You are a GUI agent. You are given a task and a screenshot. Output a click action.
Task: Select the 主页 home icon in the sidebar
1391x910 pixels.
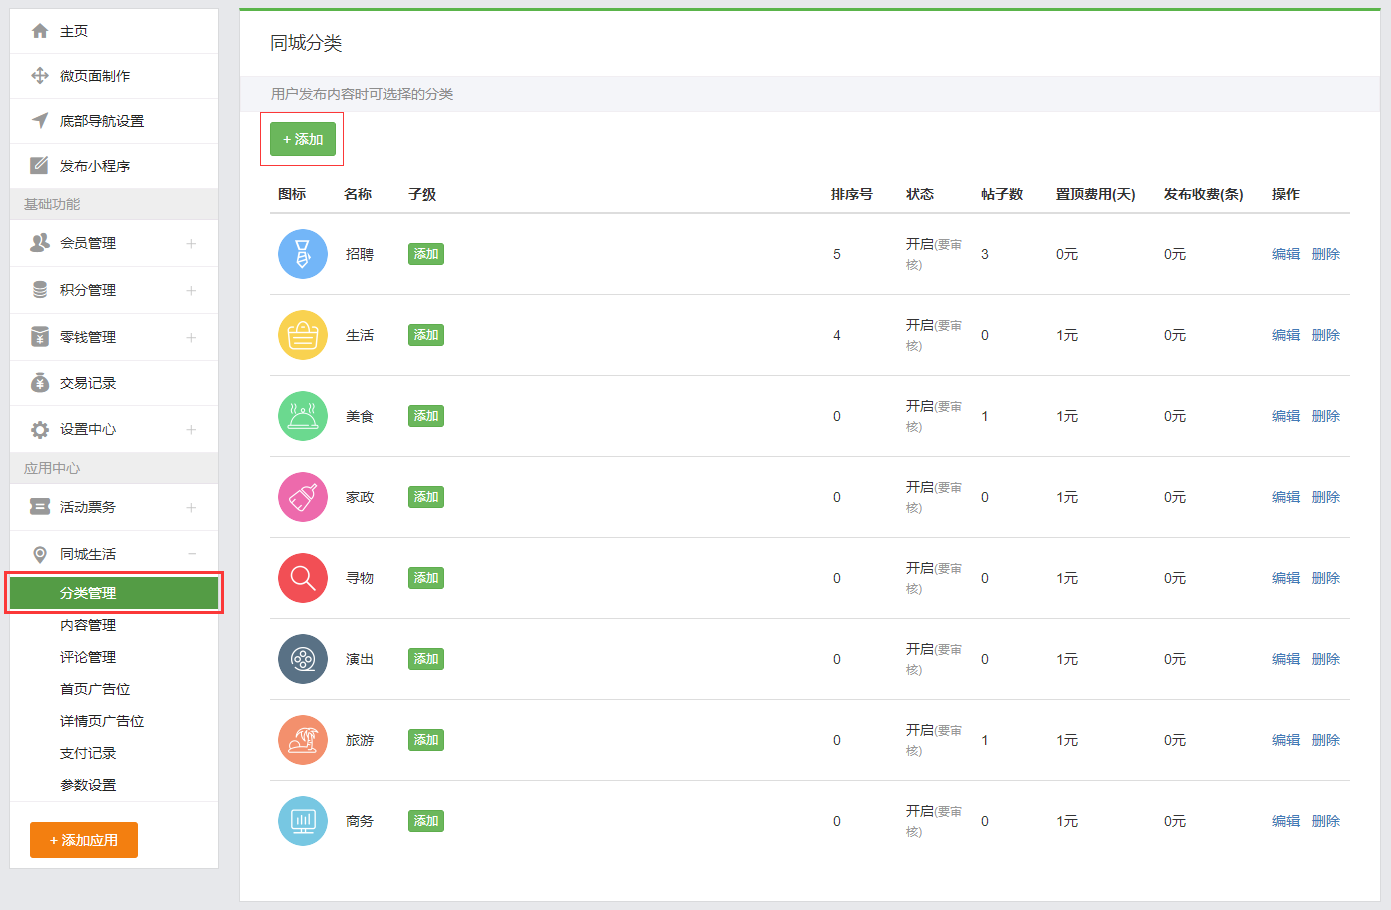[x=40, y=30]
